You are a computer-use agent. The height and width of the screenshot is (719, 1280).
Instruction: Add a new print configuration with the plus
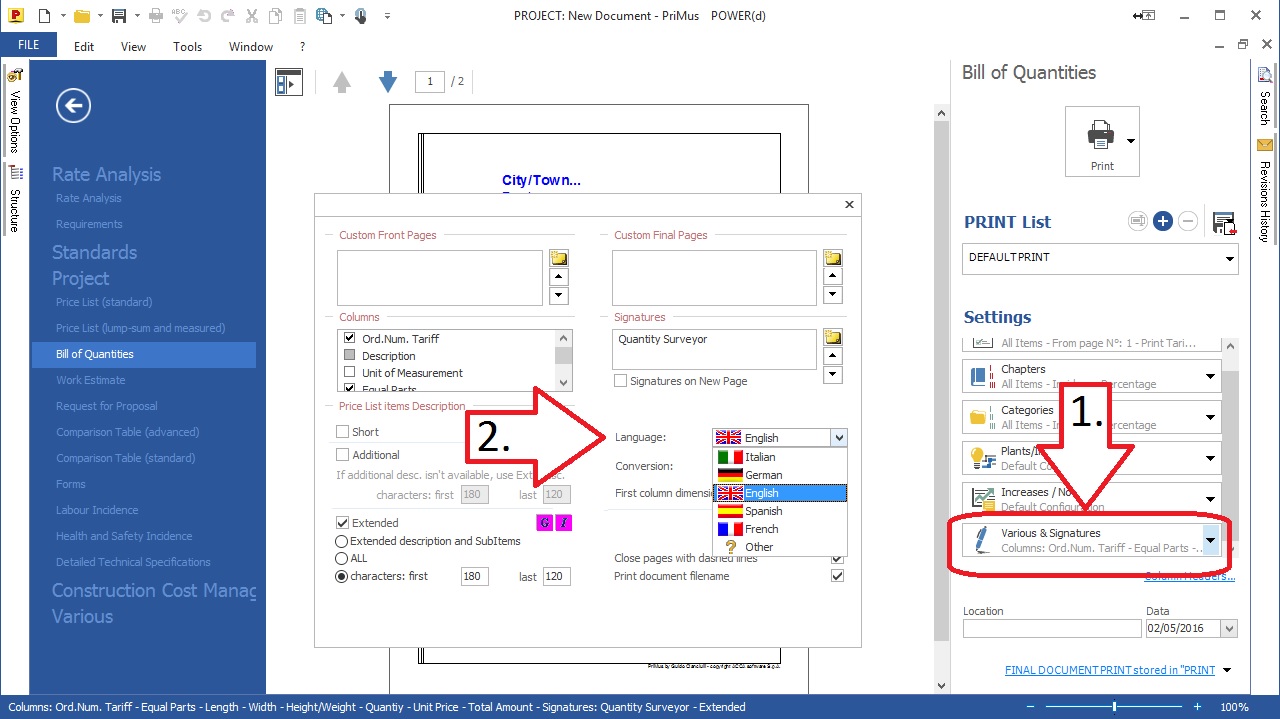pyautogui.click(x=1162, y=221)
